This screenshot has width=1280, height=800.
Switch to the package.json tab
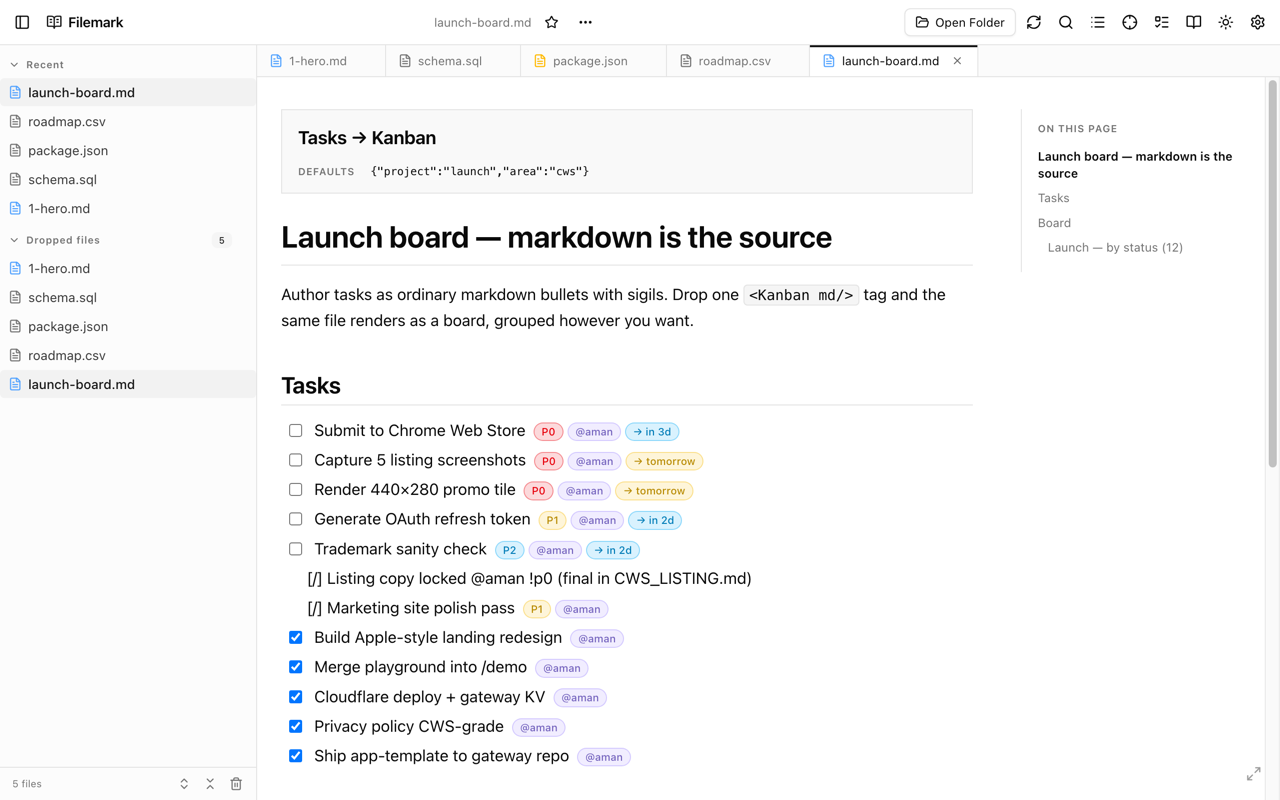pos(593,61)
